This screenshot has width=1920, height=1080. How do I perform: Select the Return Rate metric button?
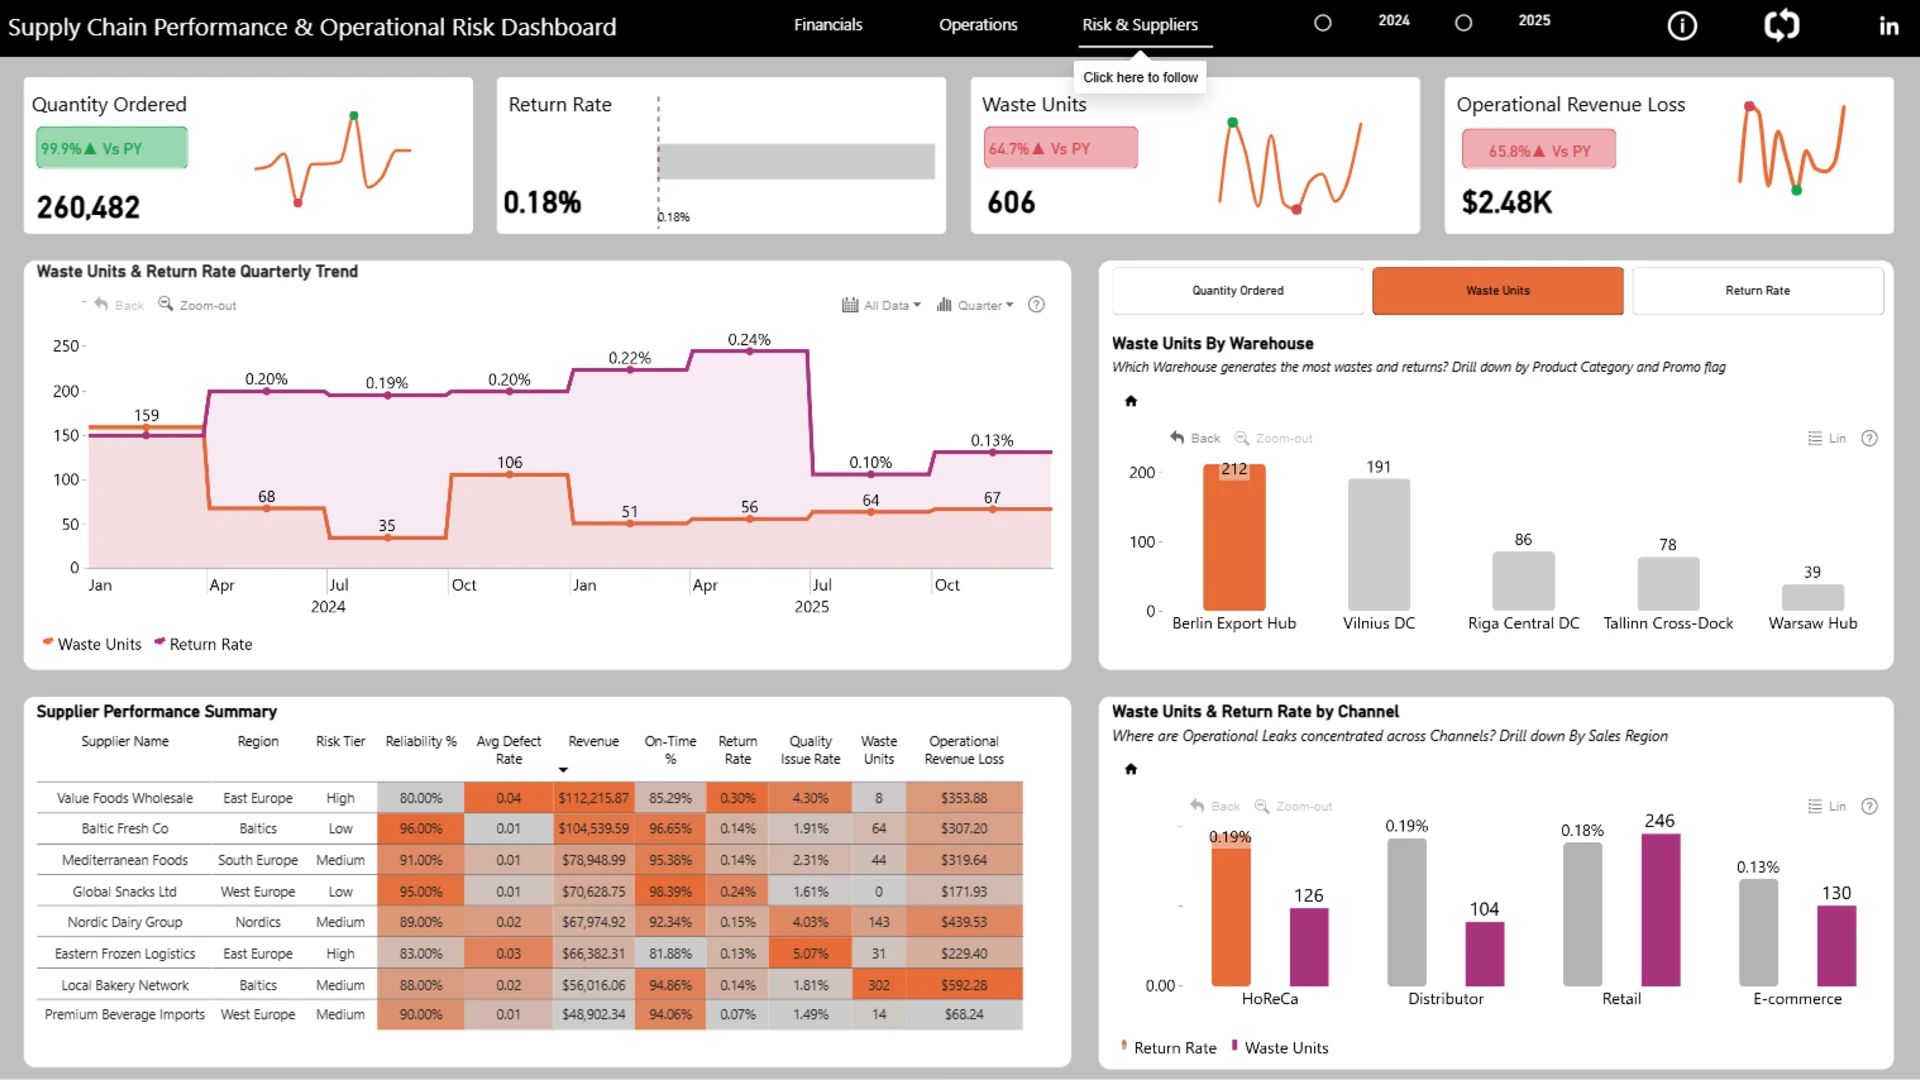[1758, 291]
